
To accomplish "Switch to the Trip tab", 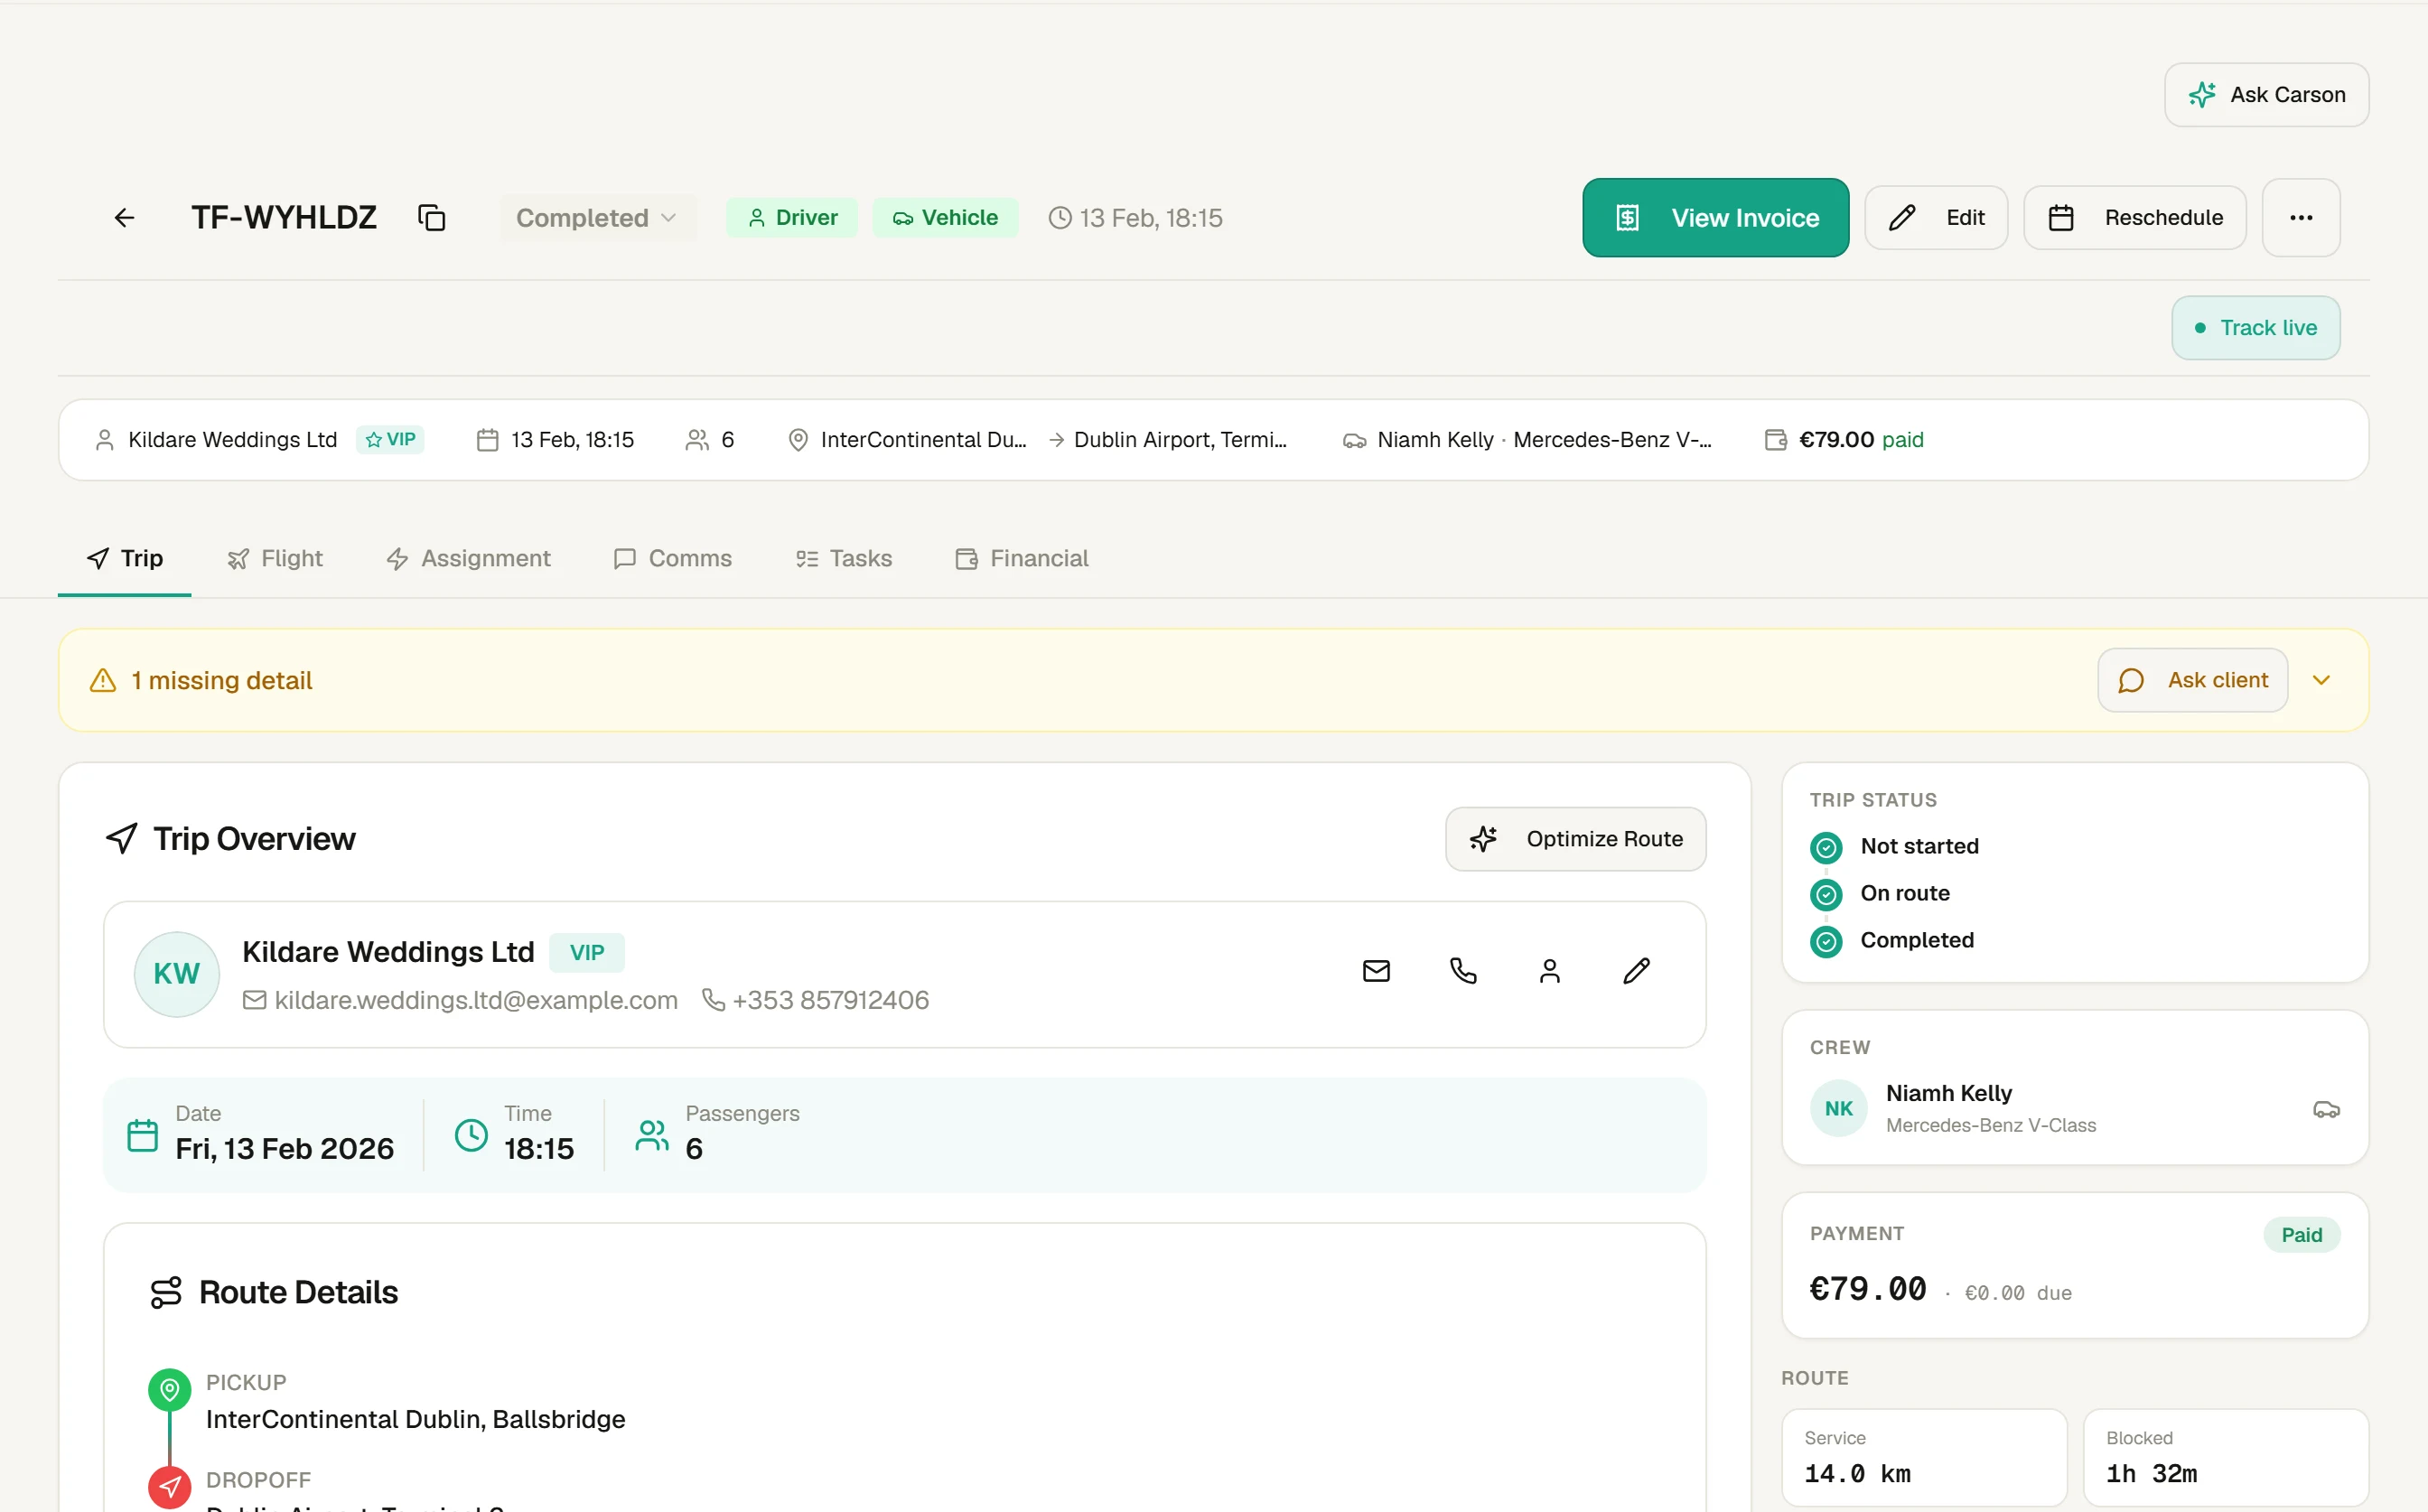I will [125, 559].
